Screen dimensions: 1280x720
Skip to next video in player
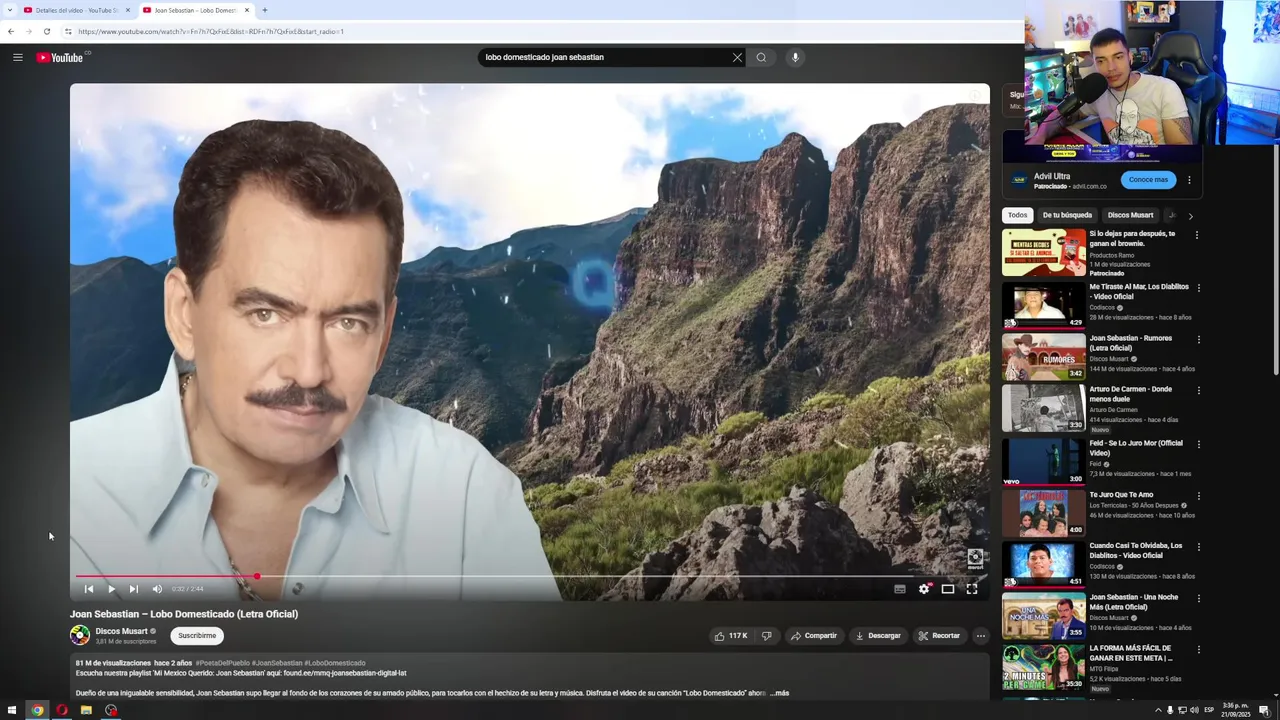tap(133, 589)
